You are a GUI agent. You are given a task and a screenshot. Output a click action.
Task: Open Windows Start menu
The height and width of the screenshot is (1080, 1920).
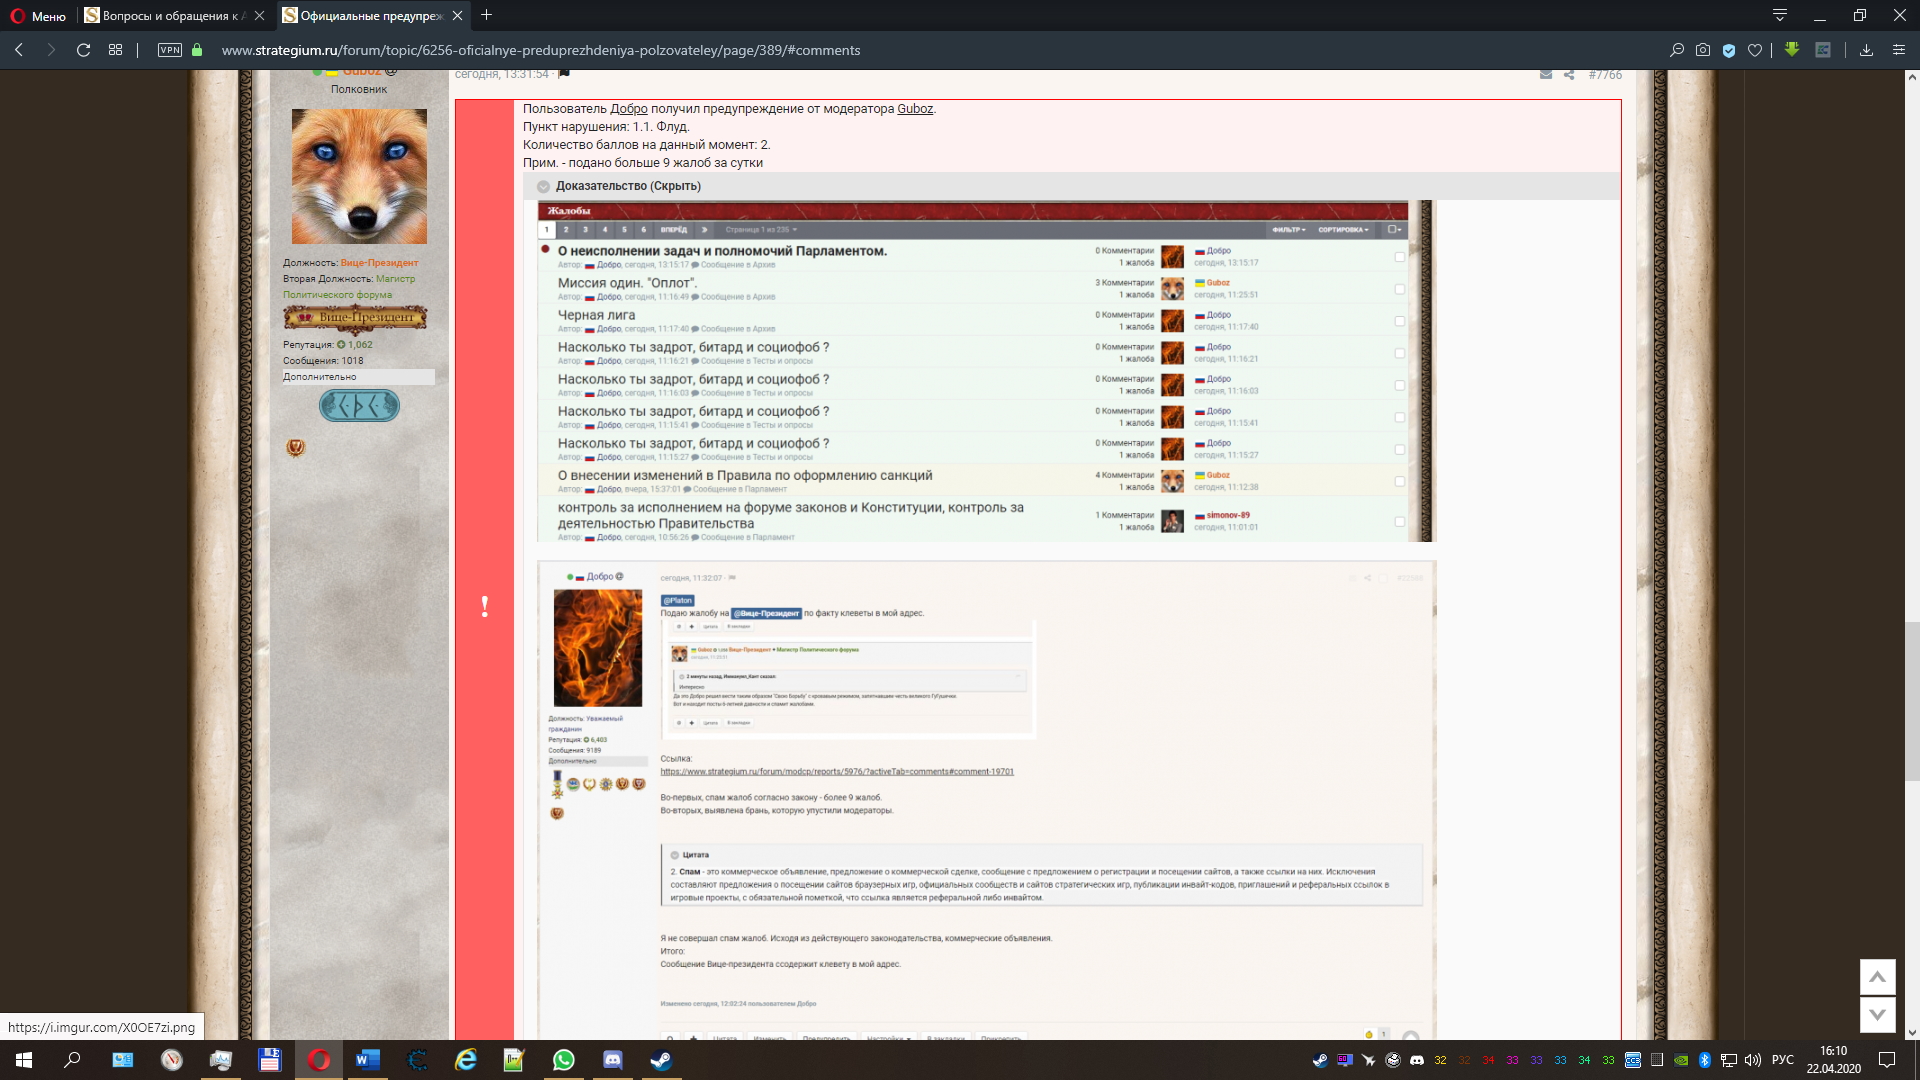pyautogui.click(x=24, y=1060)
